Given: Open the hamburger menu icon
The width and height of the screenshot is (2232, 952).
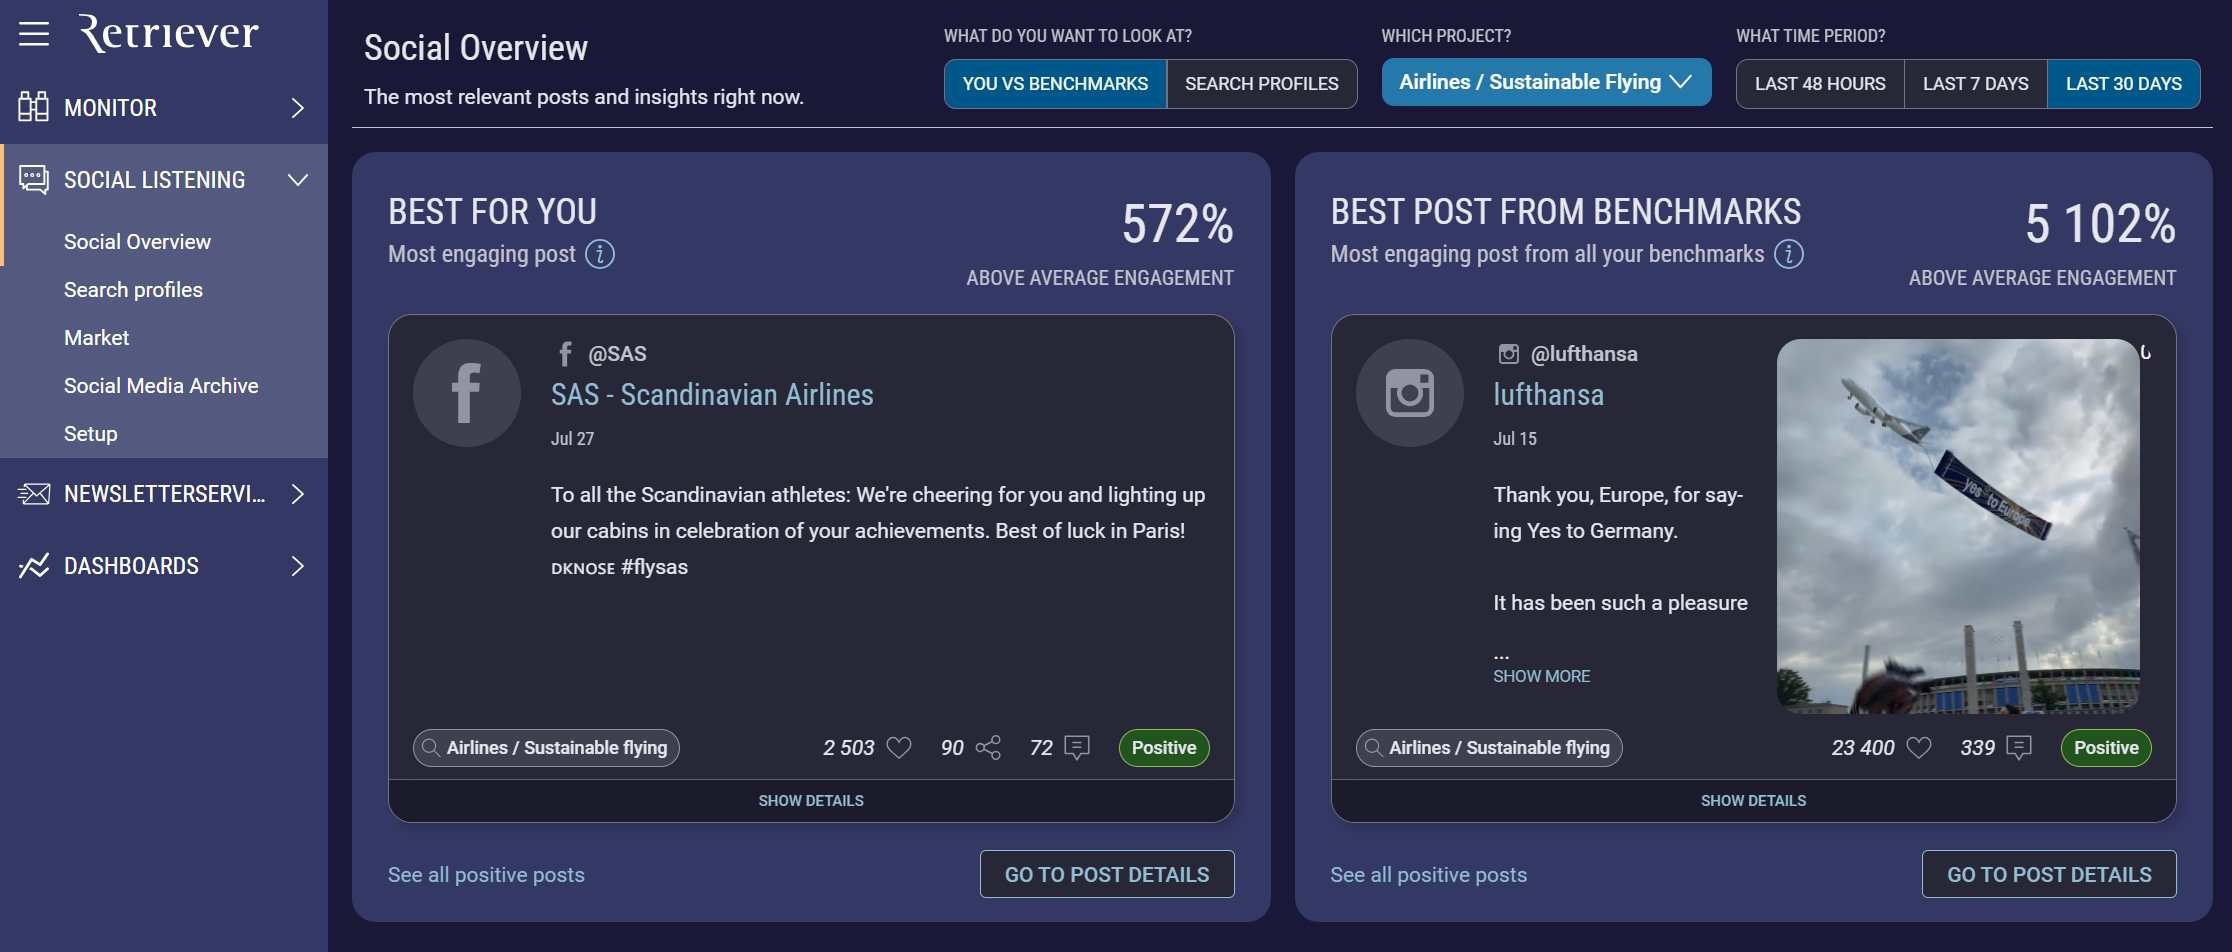Looking at the screenshot, I should [34, 34].
